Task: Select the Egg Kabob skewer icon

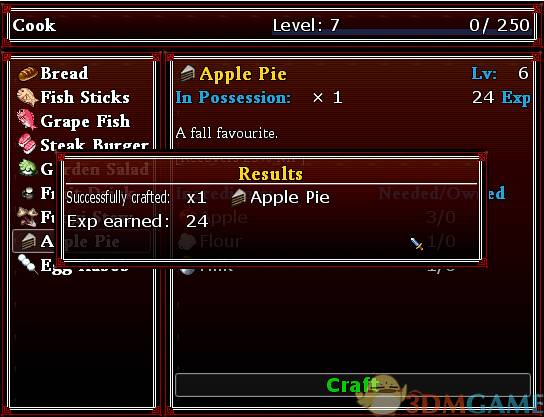Action: tap(27, 264)
